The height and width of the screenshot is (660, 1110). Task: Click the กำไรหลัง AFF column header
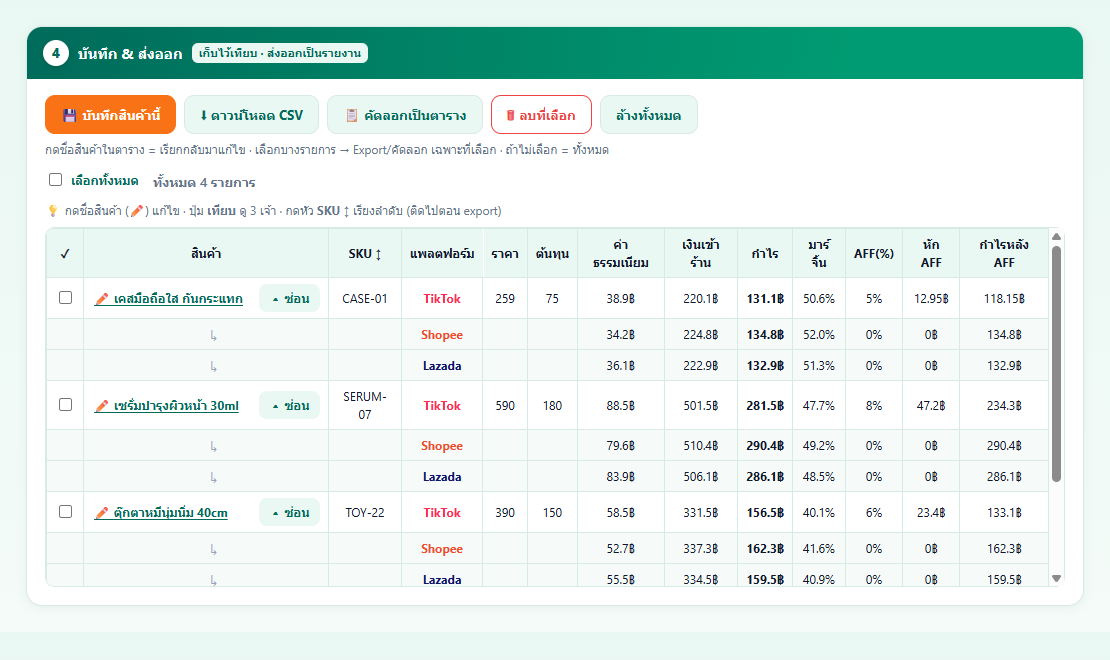pyautogui.click(x=1004, y=254)
